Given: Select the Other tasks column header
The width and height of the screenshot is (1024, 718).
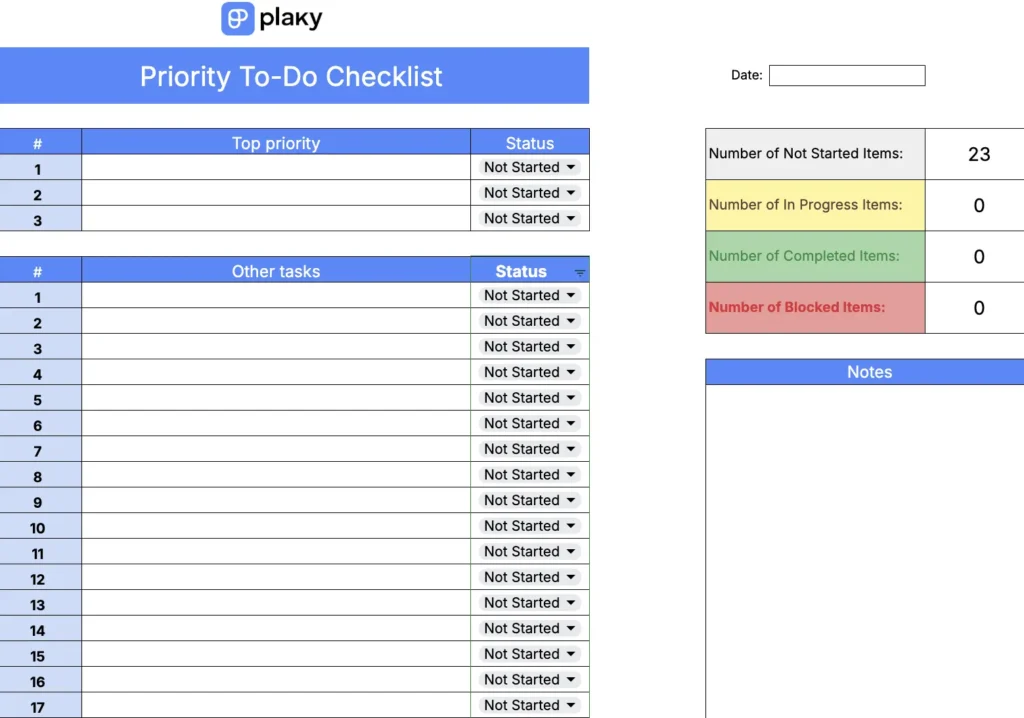Looking at the screenshot, I should [x=276, y=270].
